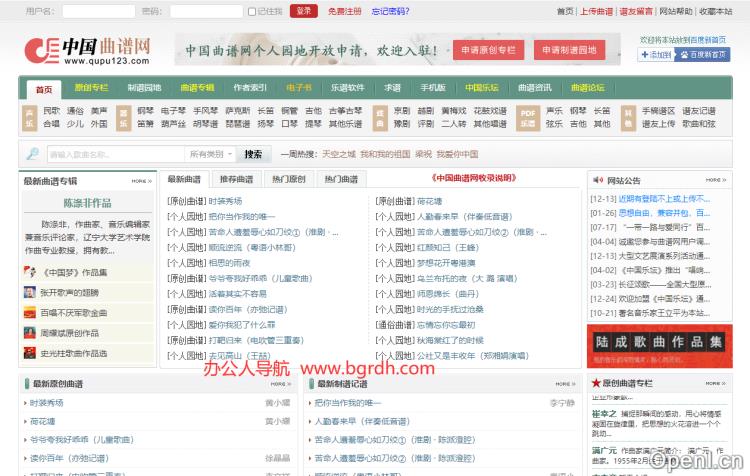Open the 制谱园地 navigation item
This screenshot has height=476, width=750.
(144, 88)
